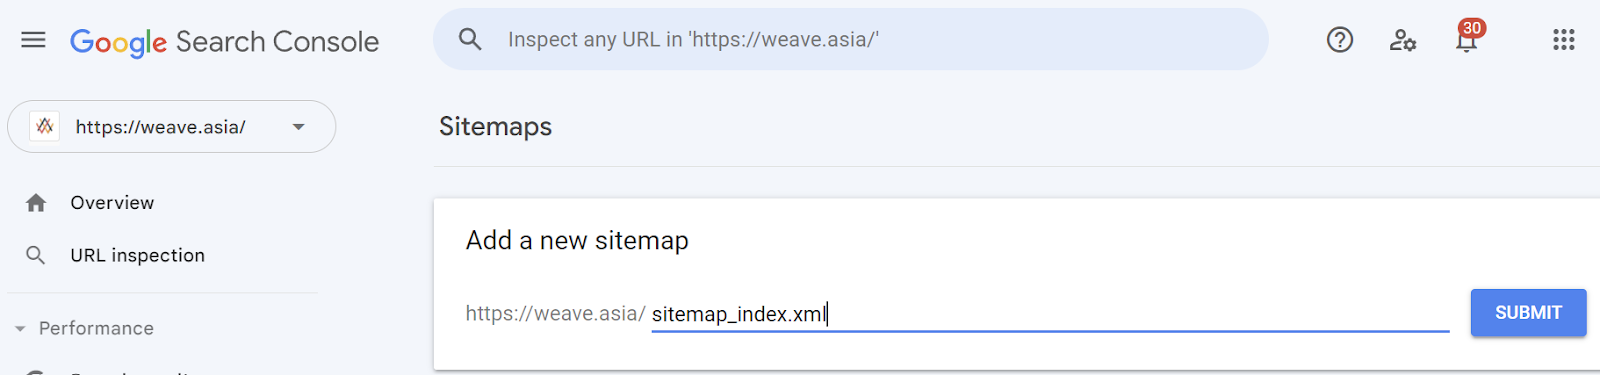The width and height of the screenshot is (1600, 375).
Task: Click the search icon beside URL inspection
Action: click(36, 255)
